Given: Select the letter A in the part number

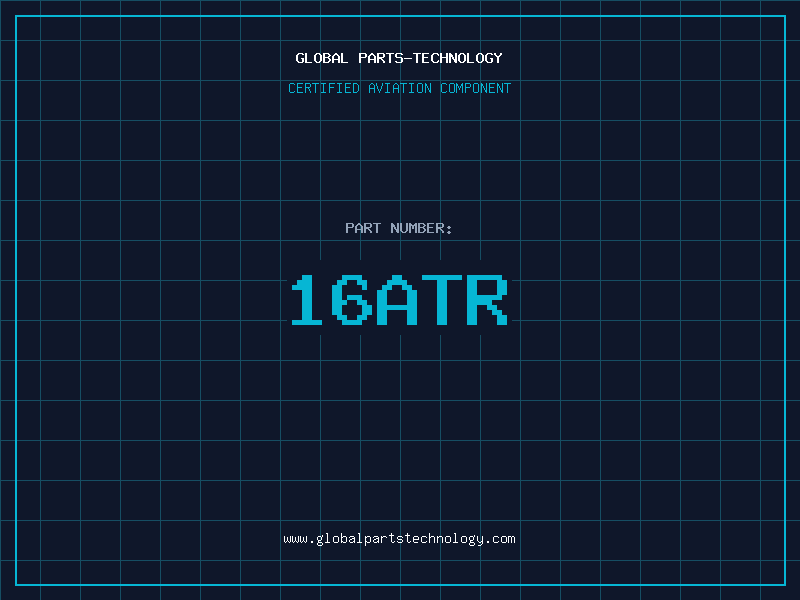Looking at the screenshot, I should (399, 301).
